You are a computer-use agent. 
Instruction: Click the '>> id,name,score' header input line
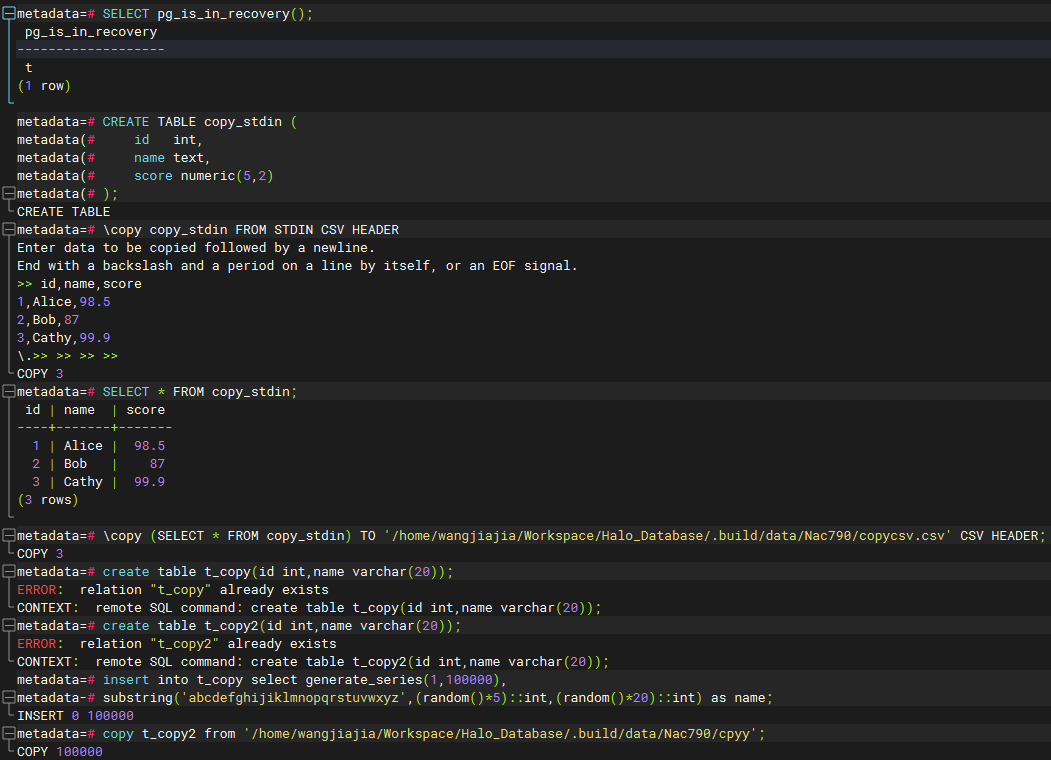pos(79,284)
